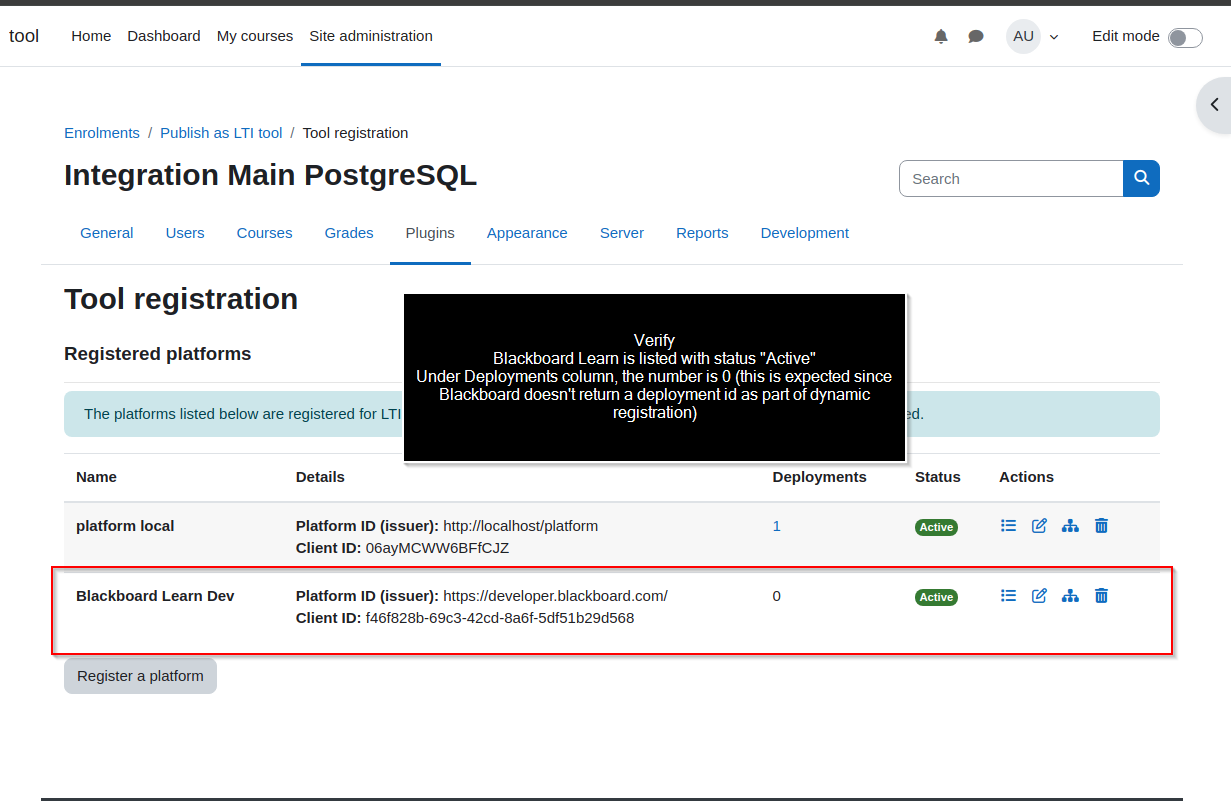Open the side drawer chevron

pos(1214,105)
